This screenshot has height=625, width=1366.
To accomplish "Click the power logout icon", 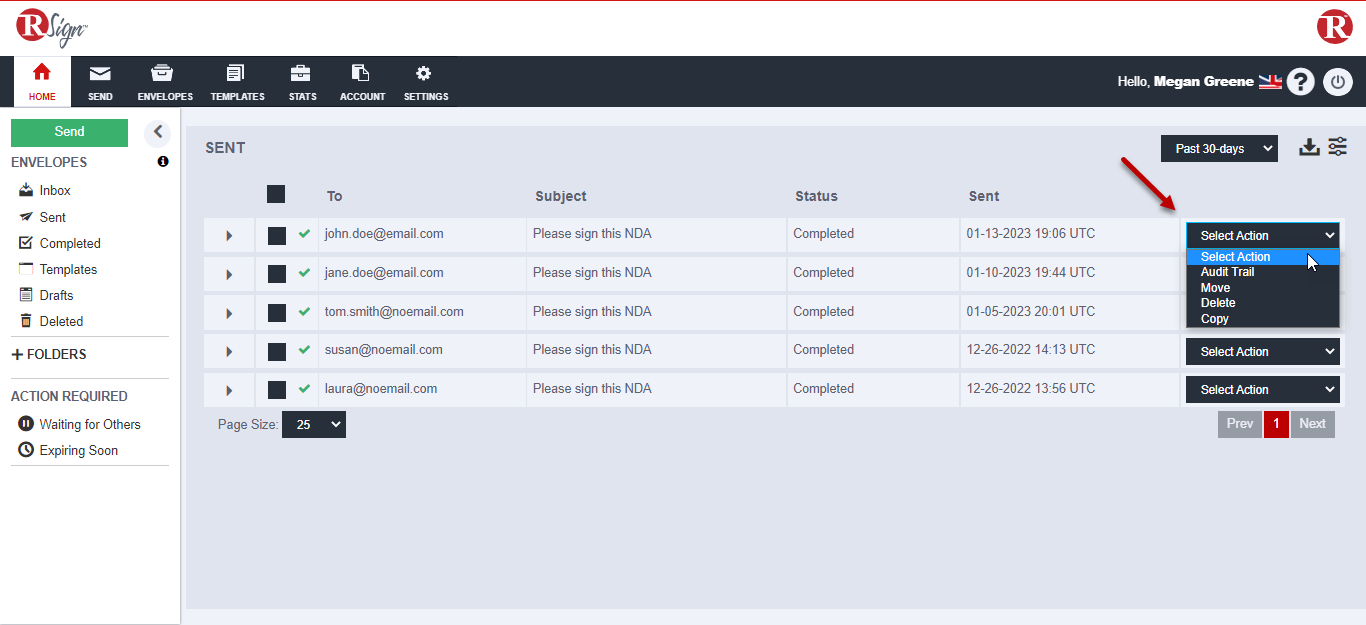I will pos(1338,82).
